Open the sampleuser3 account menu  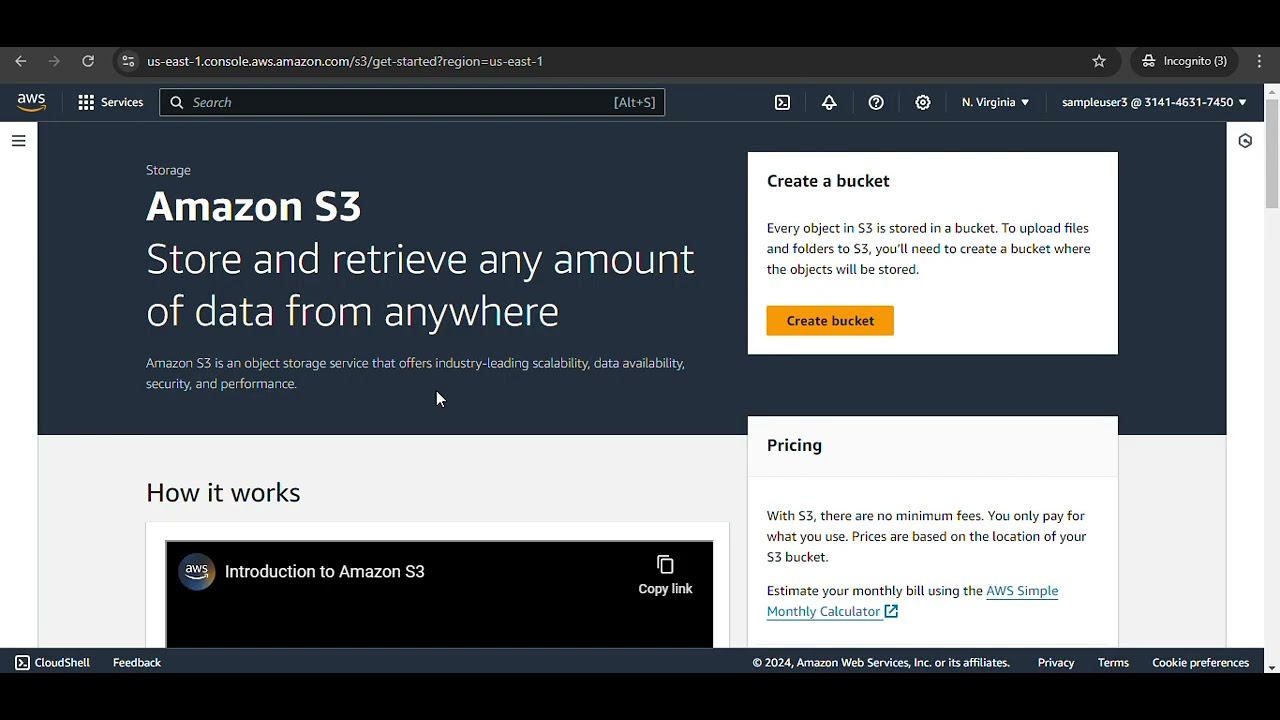[1154, 102]
